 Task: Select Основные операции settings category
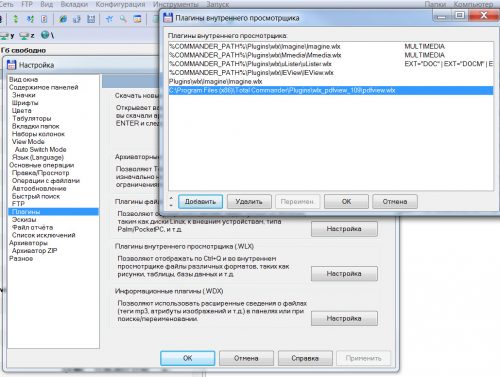tap(42, 165)
